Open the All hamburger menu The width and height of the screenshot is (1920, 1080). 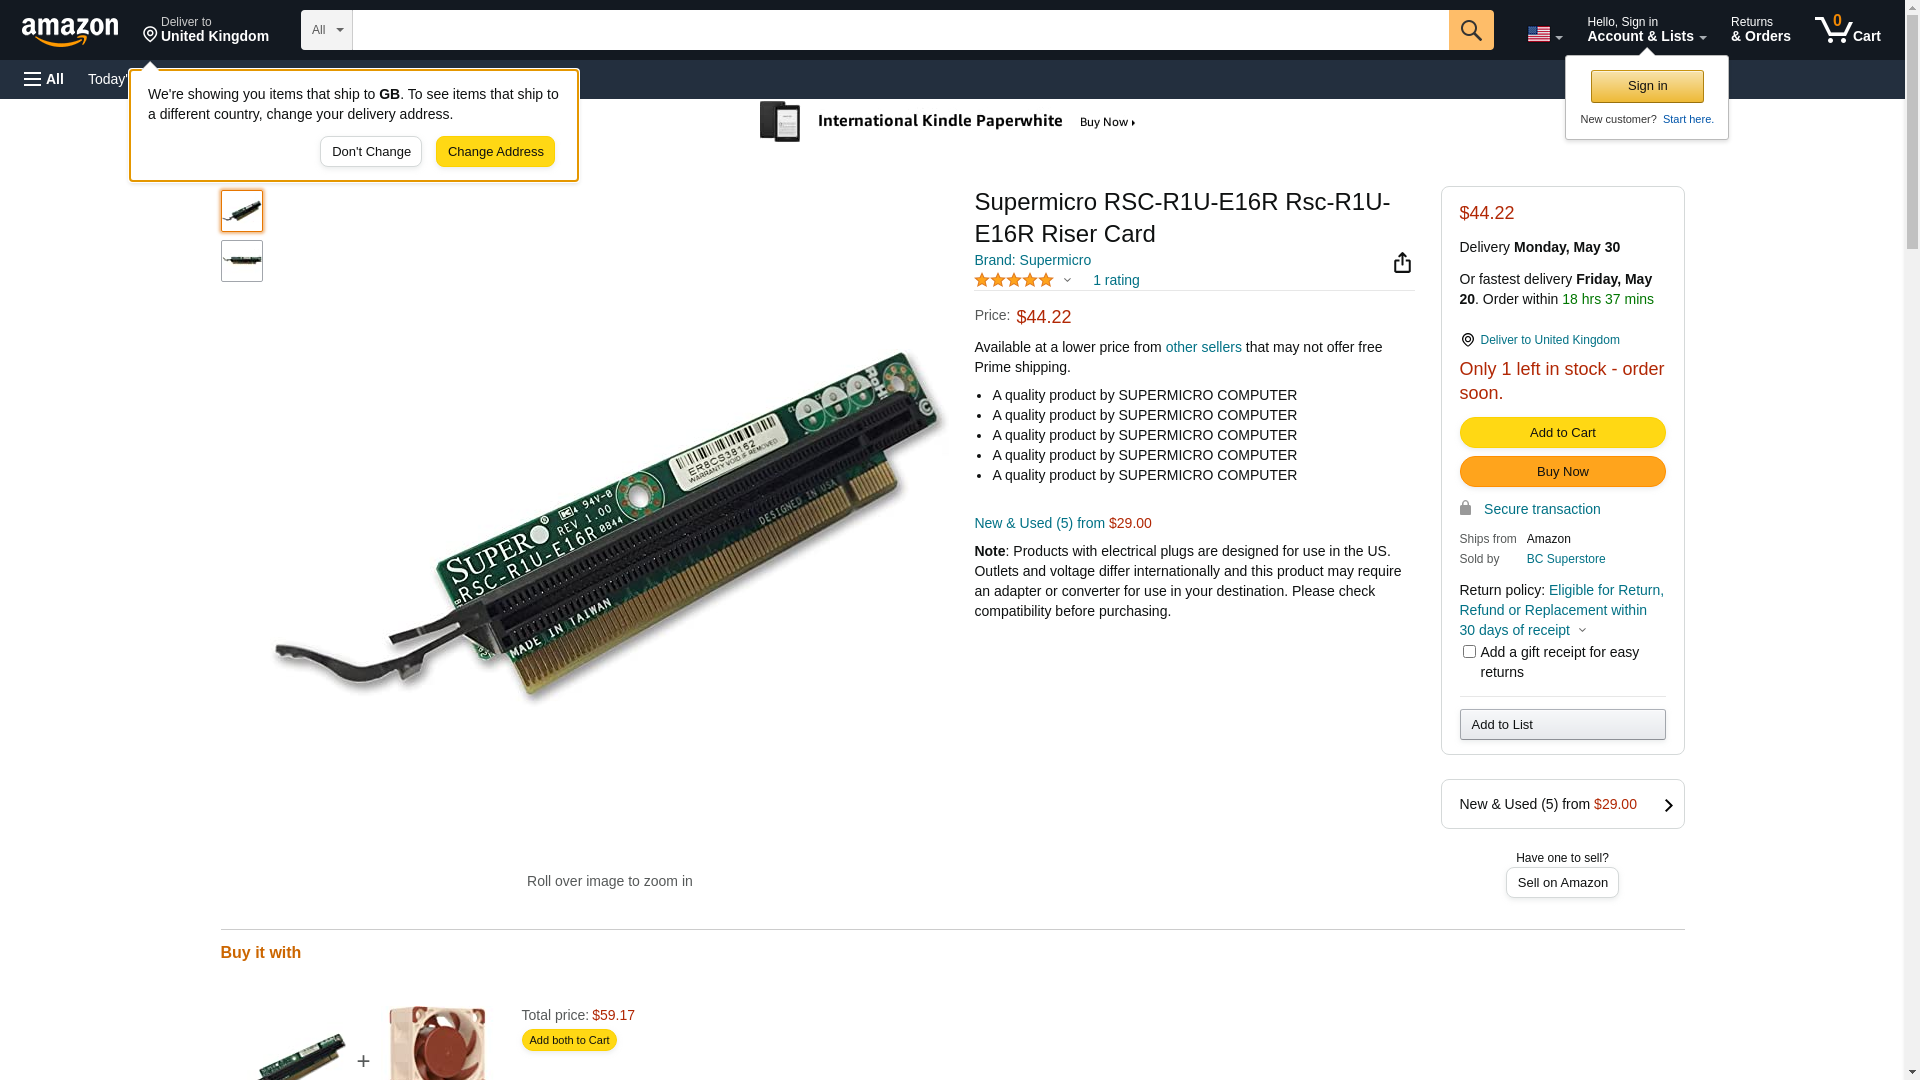pos(44,79)
